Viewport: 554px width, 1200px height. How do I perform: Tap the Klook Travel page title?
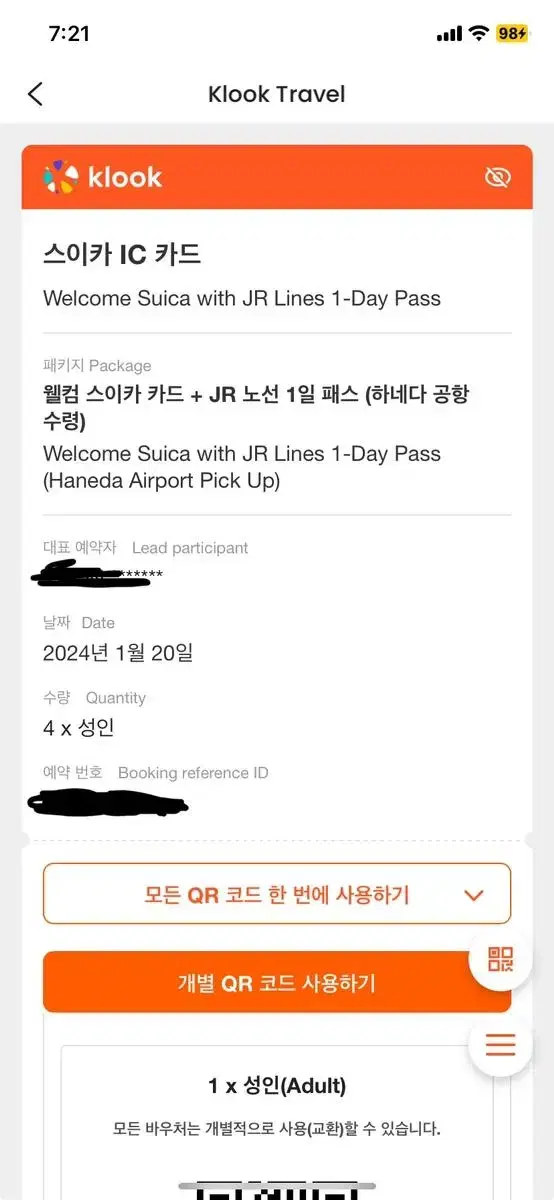[277, 94]
